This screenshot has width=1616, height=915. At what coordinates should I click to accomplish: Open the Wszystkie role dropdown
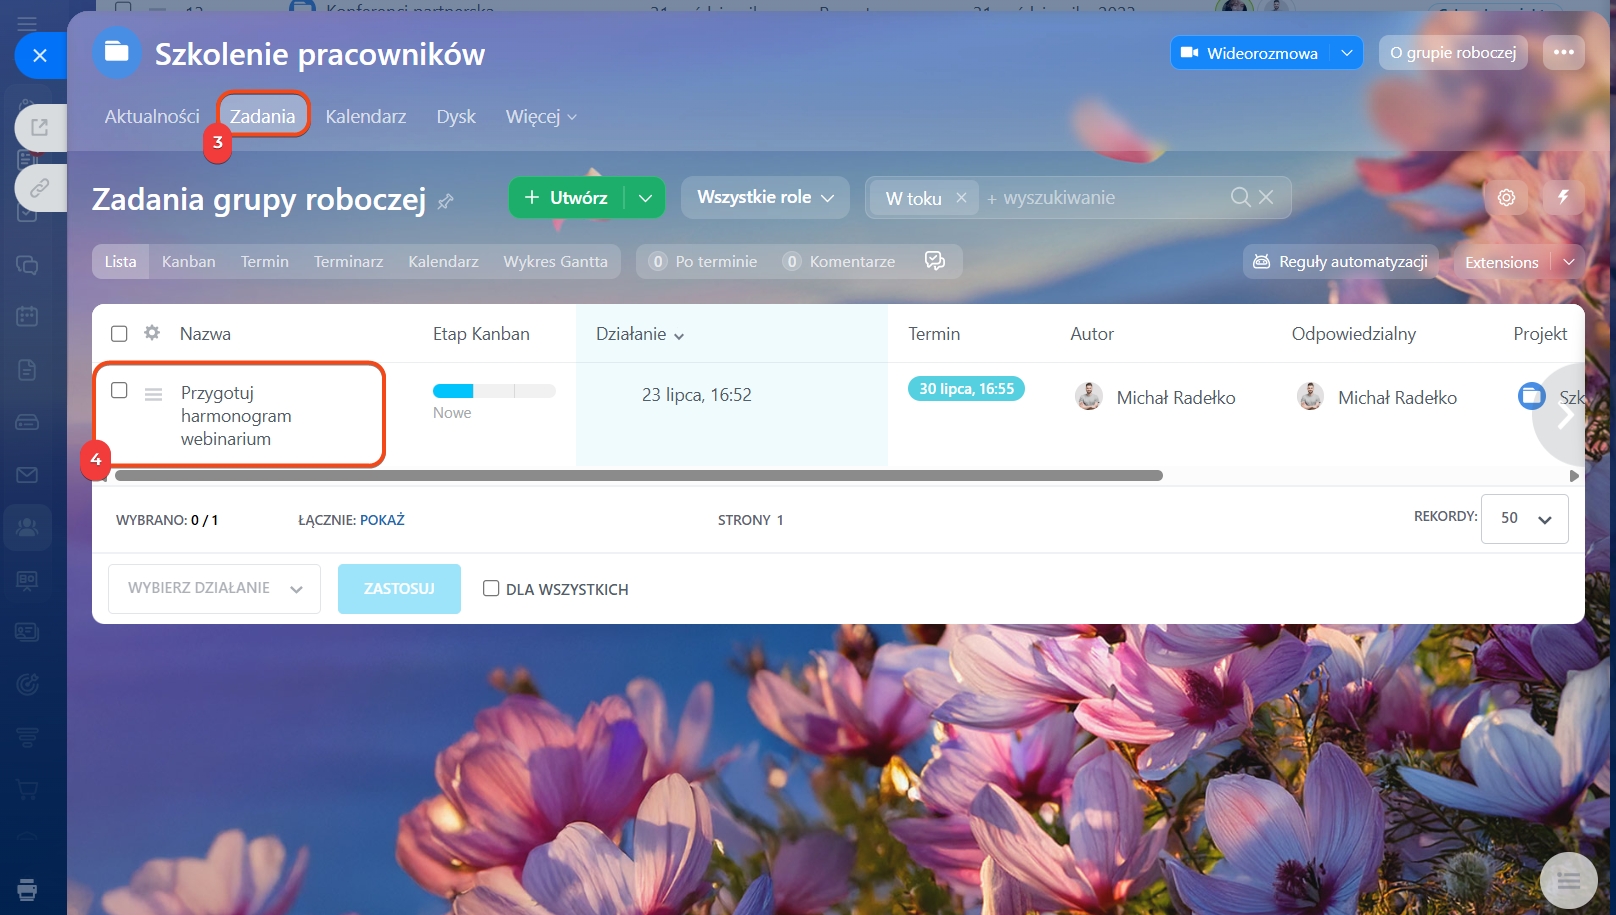[765, 197]
